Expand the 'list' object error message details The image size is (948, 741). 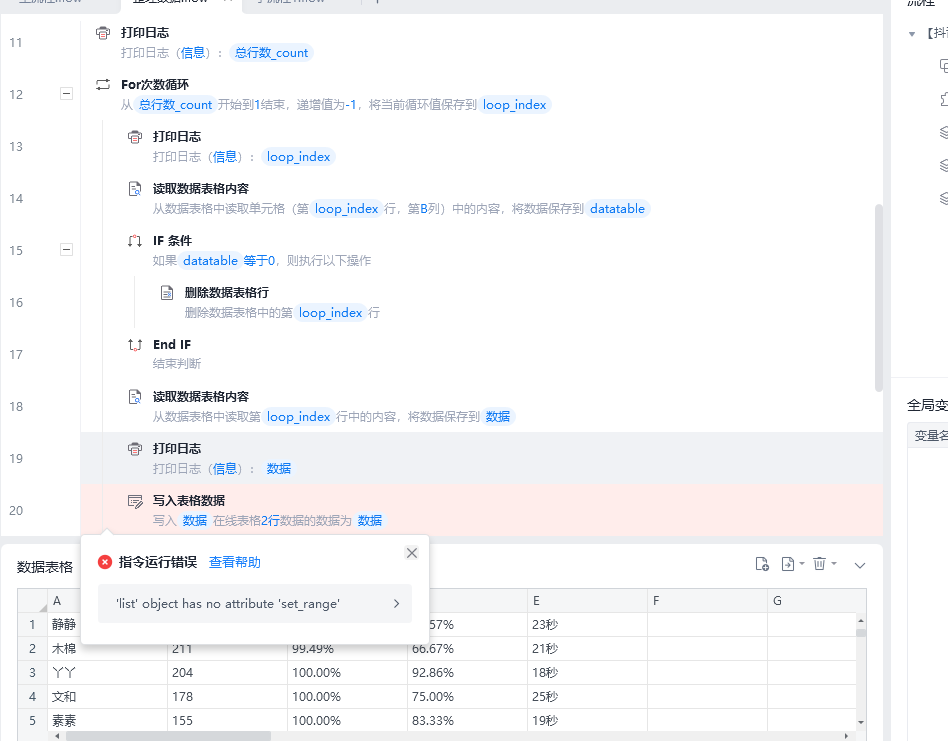click(396, 604)
